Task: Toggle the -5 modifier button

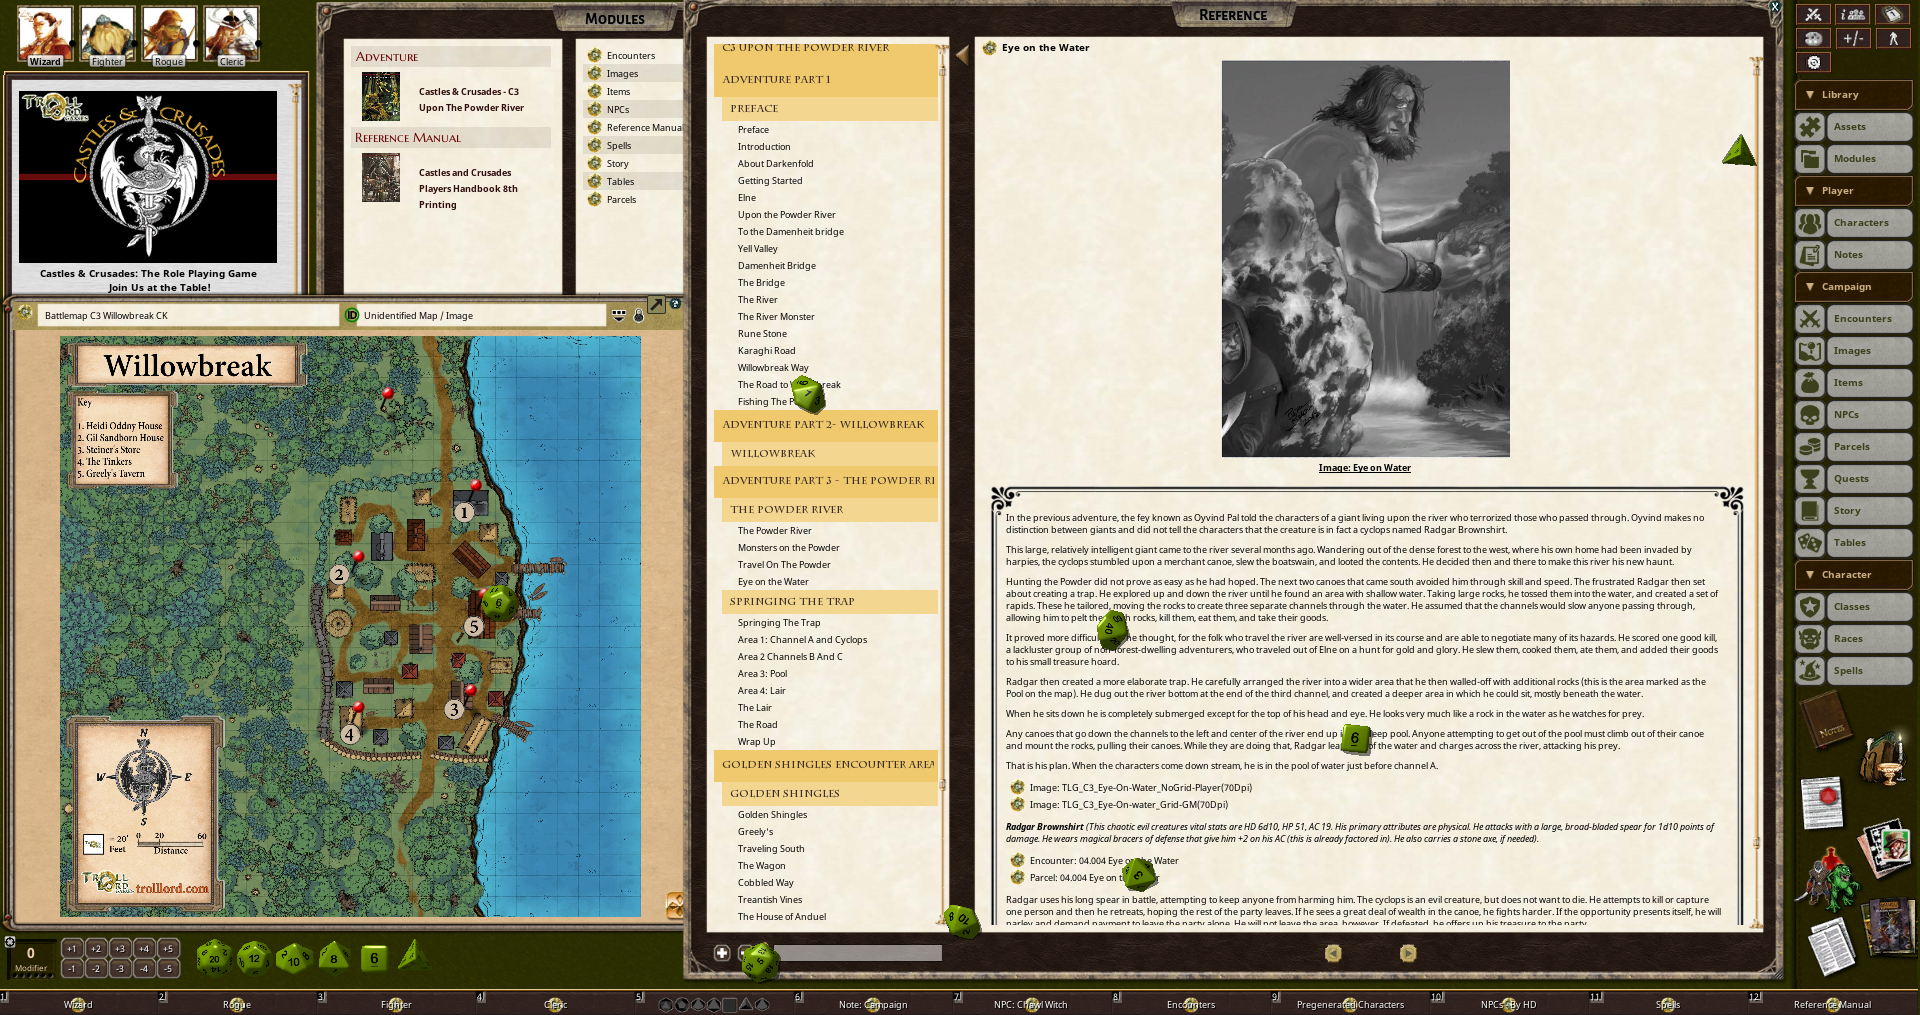Action: [168, 968]
